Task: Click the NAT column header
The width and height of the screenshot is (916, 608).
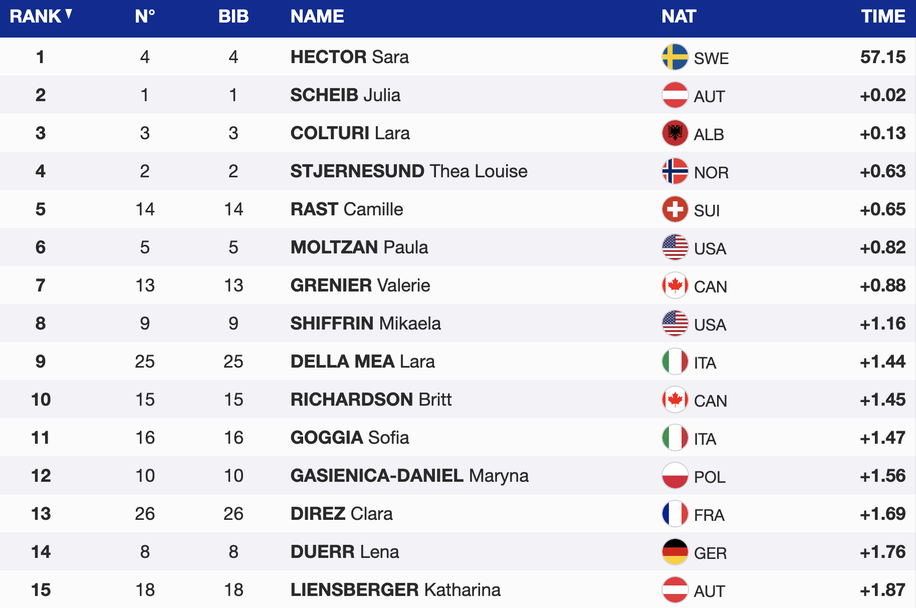Action: [x=678, y=17]
